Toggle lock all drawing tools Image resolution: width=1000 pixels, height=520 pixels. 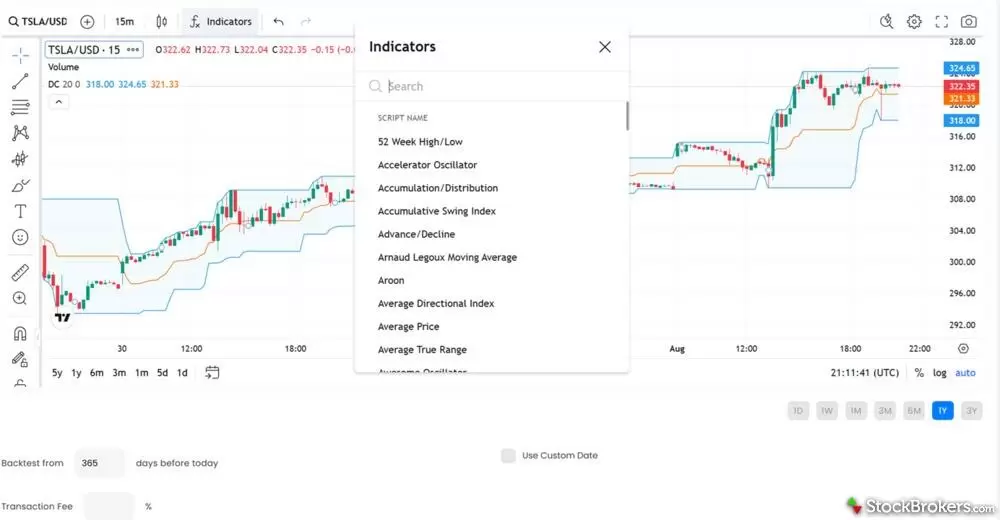(x=20, y=360)
